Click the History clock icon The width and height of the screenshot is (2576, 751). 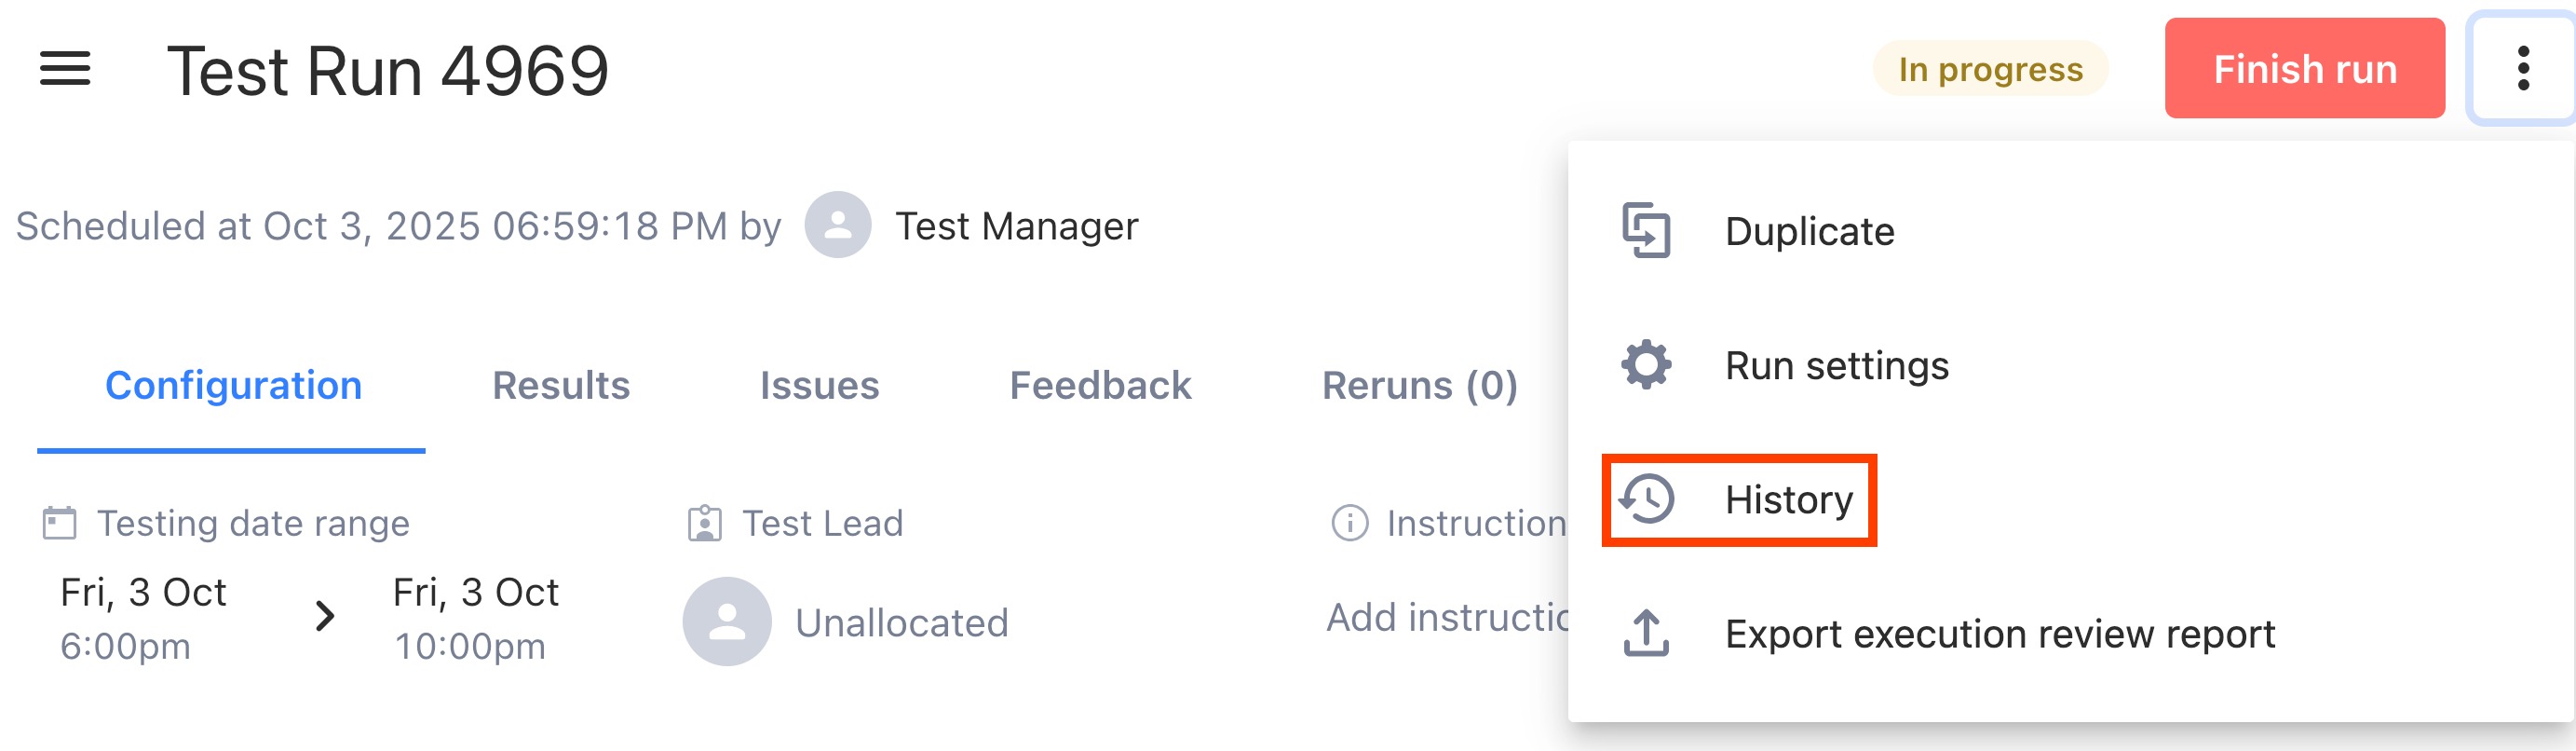tap(1646, 500)
